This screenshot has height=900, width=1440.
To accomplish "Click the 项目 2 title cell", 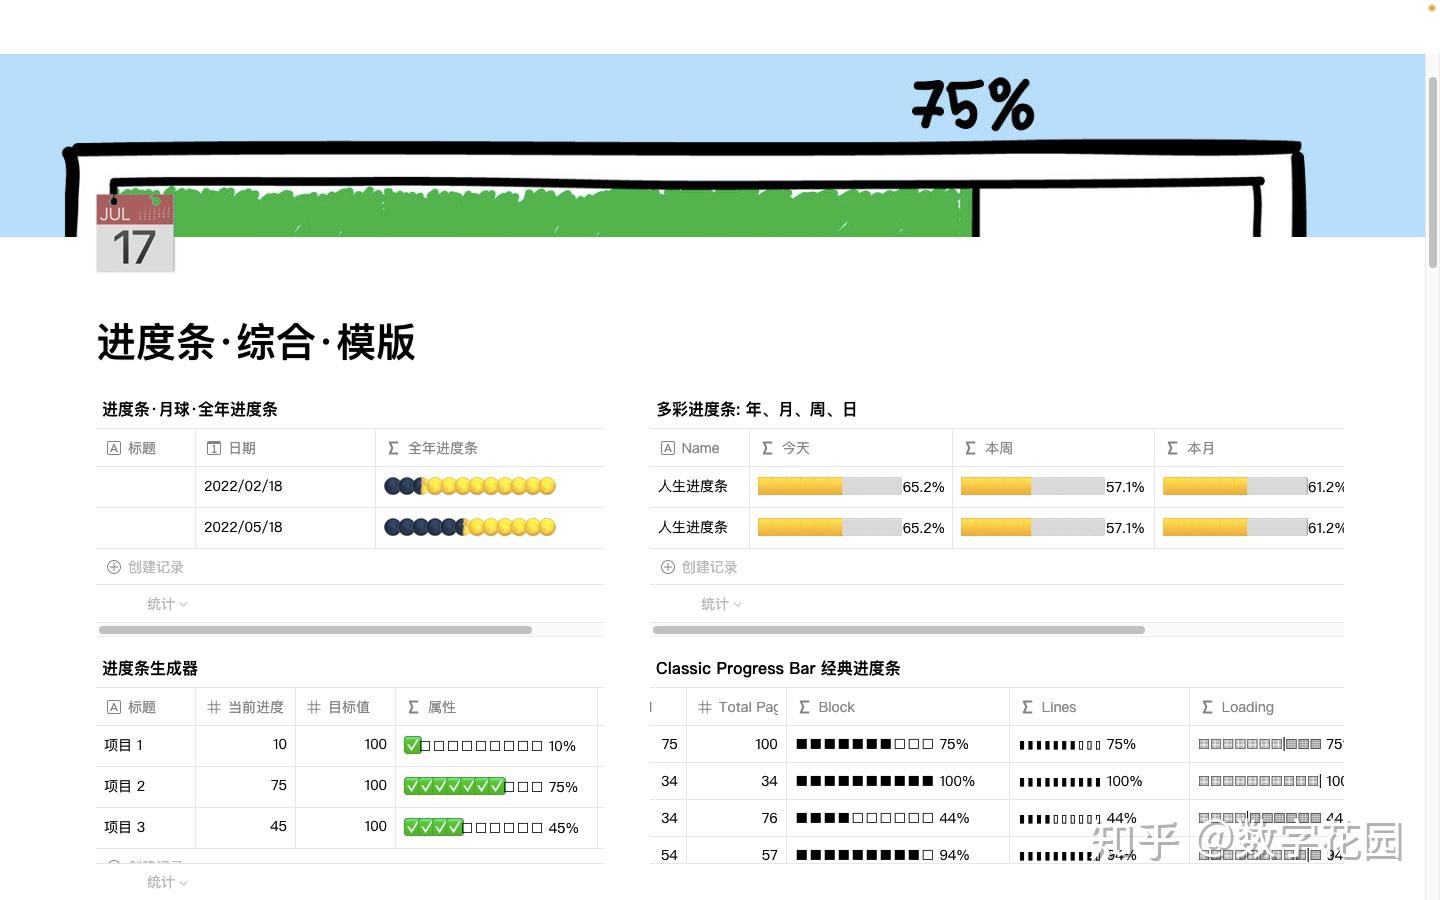I will (124, 786).
